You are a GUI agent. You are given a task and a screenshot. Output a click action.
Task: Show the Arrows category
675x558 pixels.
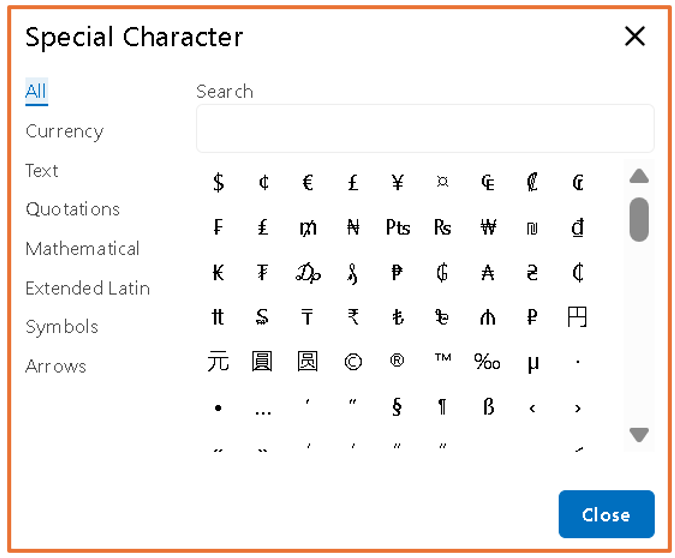[56, 366]
